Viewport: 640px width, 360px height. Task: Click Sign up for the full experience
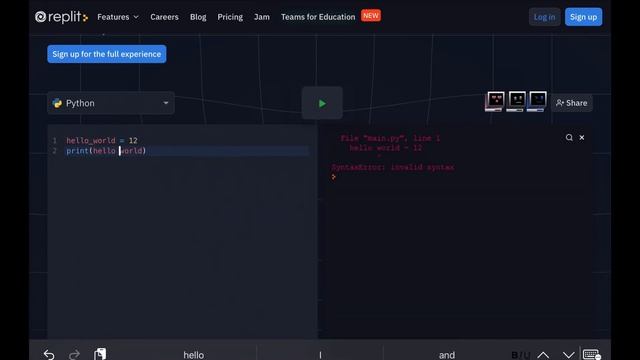click(107, 54)
